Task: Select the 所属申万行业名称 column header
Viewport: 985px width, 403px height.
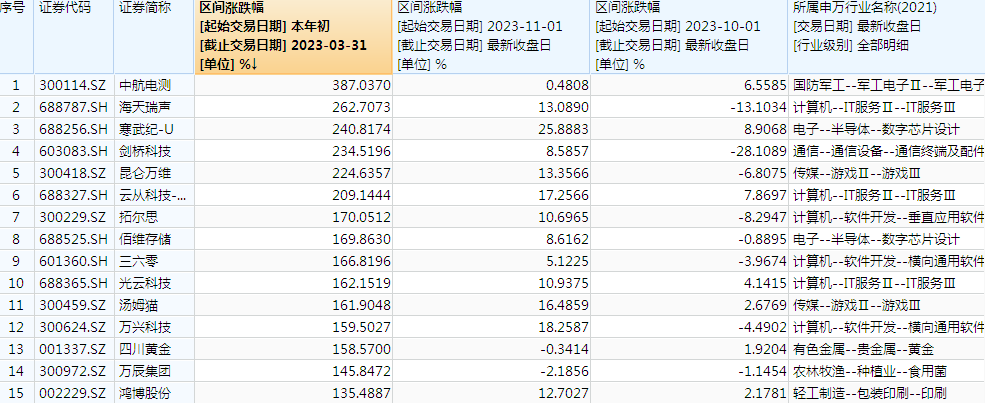Action: (x=887, y=37)
